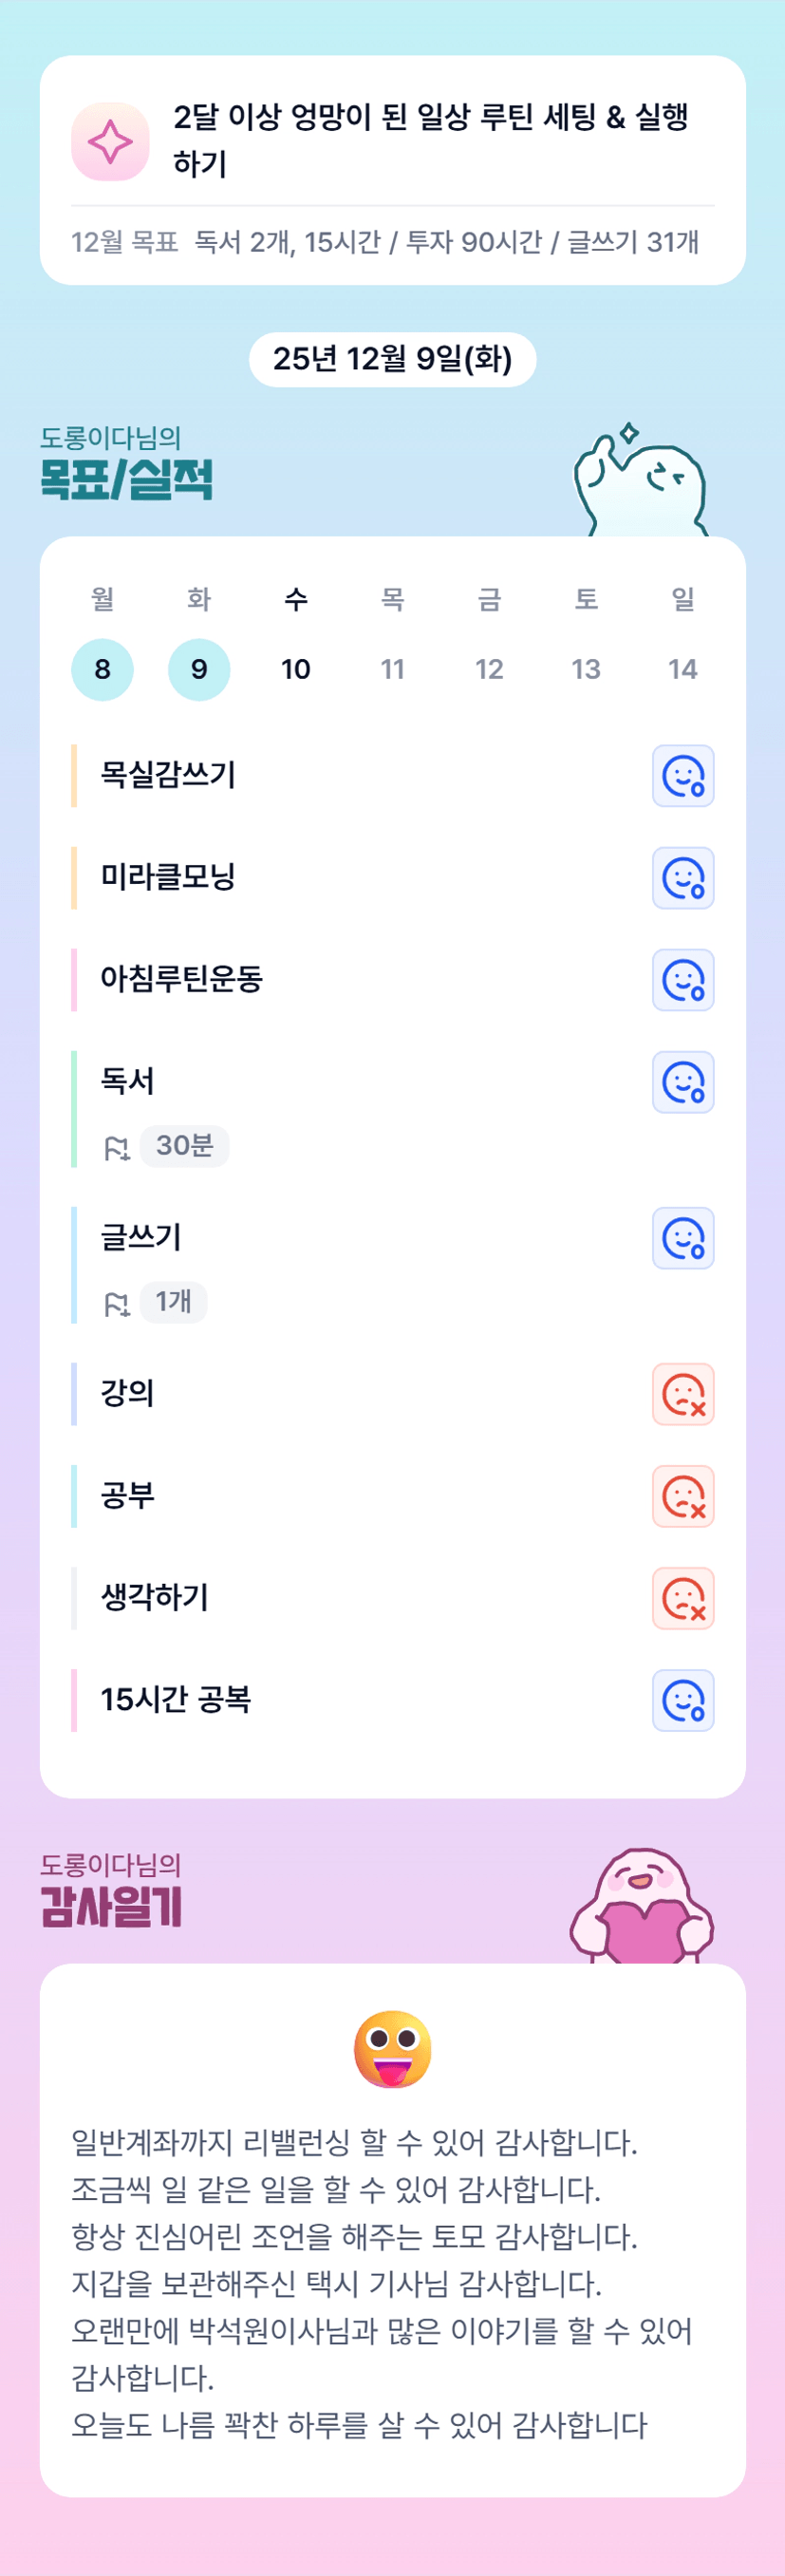Click the tongue-out emoji in gratitude diary
The width and height of the screenshot is (785, 2576).
click(393, 2049)
